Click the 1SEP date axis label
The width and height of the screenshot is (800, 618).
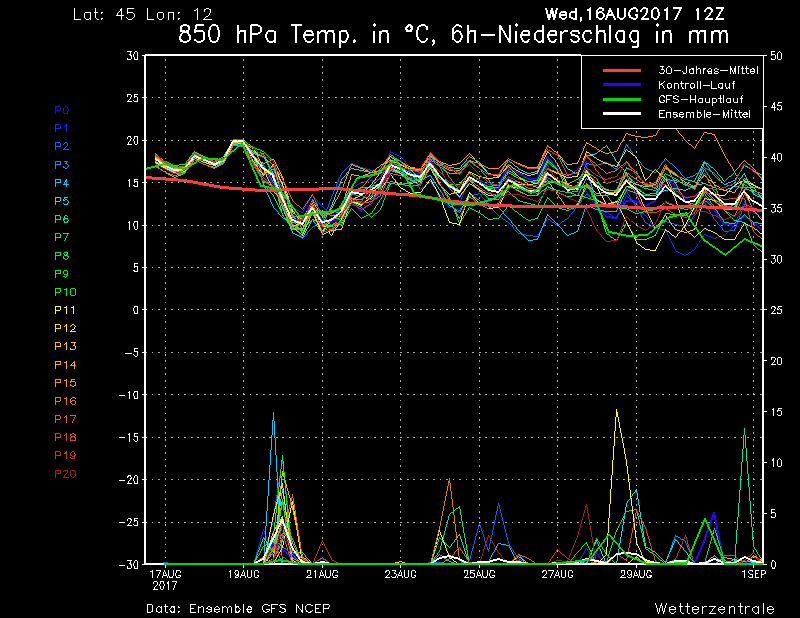pyautogui.click(x=752, y=574)
